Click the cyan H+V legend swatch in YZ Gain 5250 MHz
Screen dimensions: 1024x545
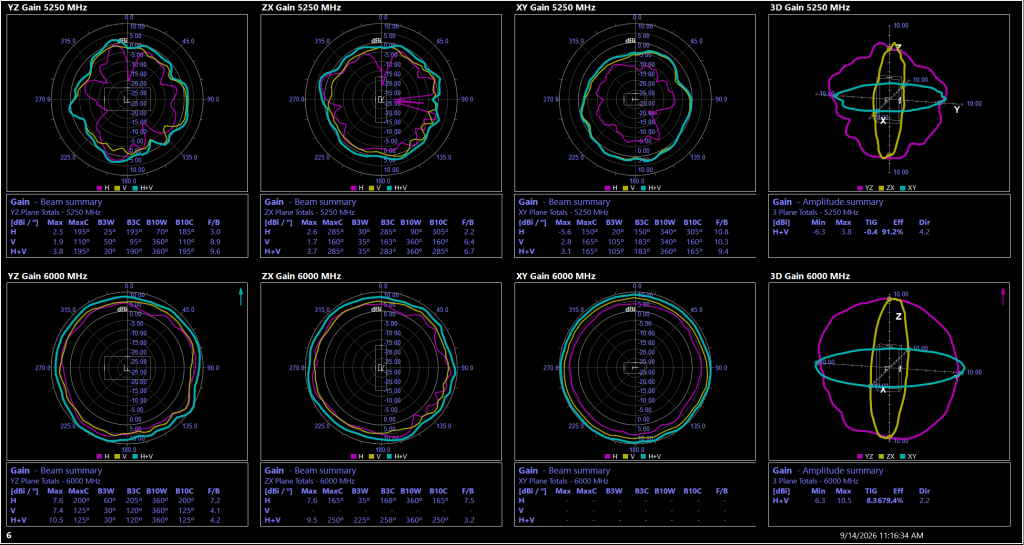coord(135,187)
